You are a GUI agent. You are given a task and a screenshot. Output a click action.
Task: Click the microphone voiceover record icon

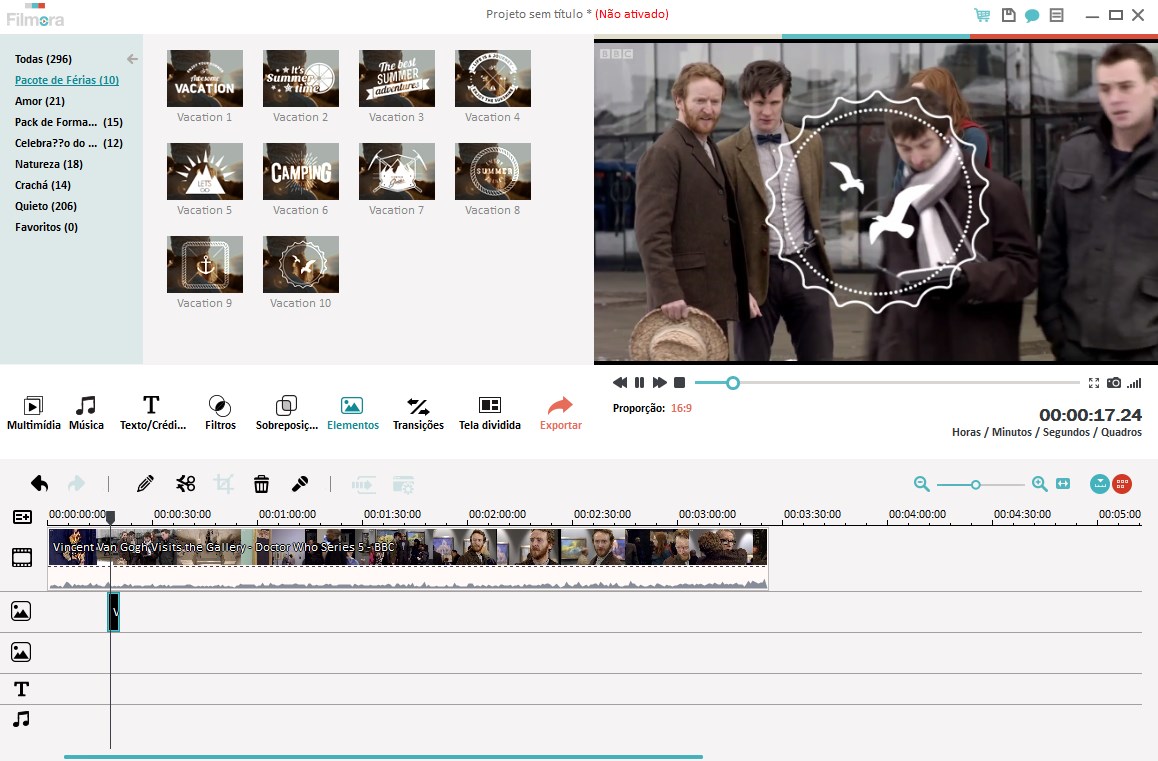click(300, 484)
